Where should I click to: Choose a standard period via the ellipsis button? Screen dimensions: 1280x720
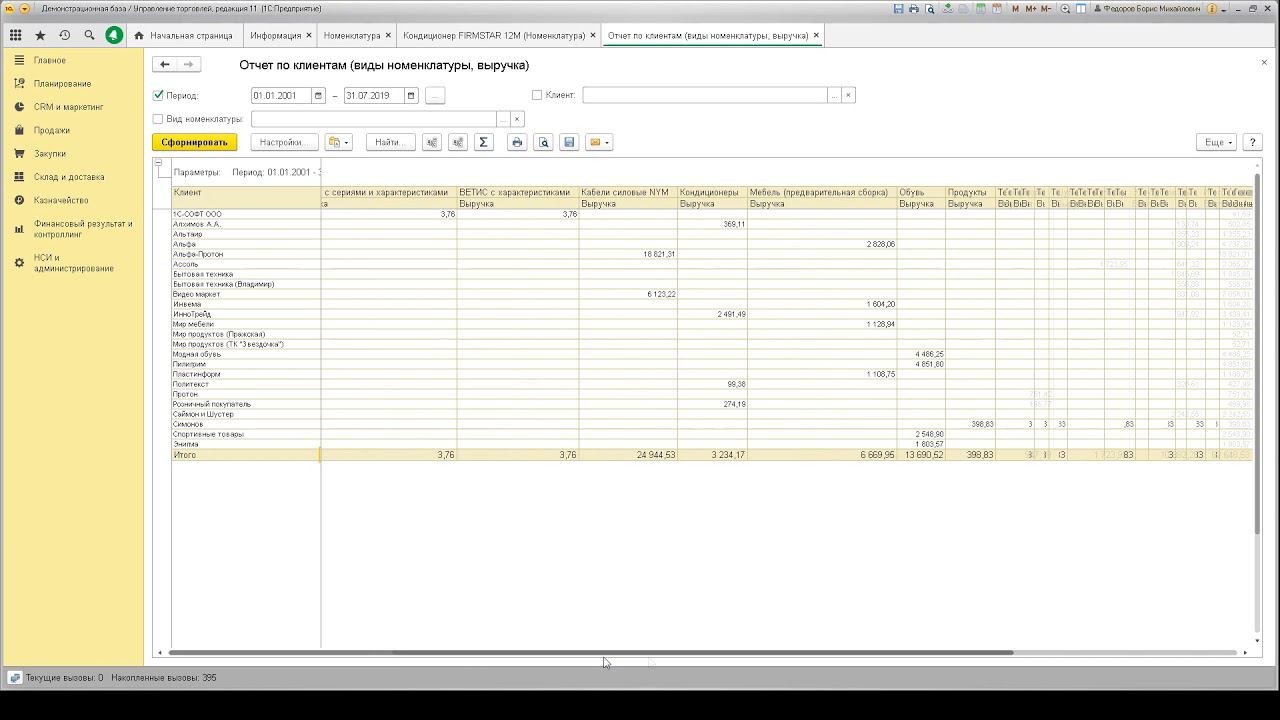[435, 95]
